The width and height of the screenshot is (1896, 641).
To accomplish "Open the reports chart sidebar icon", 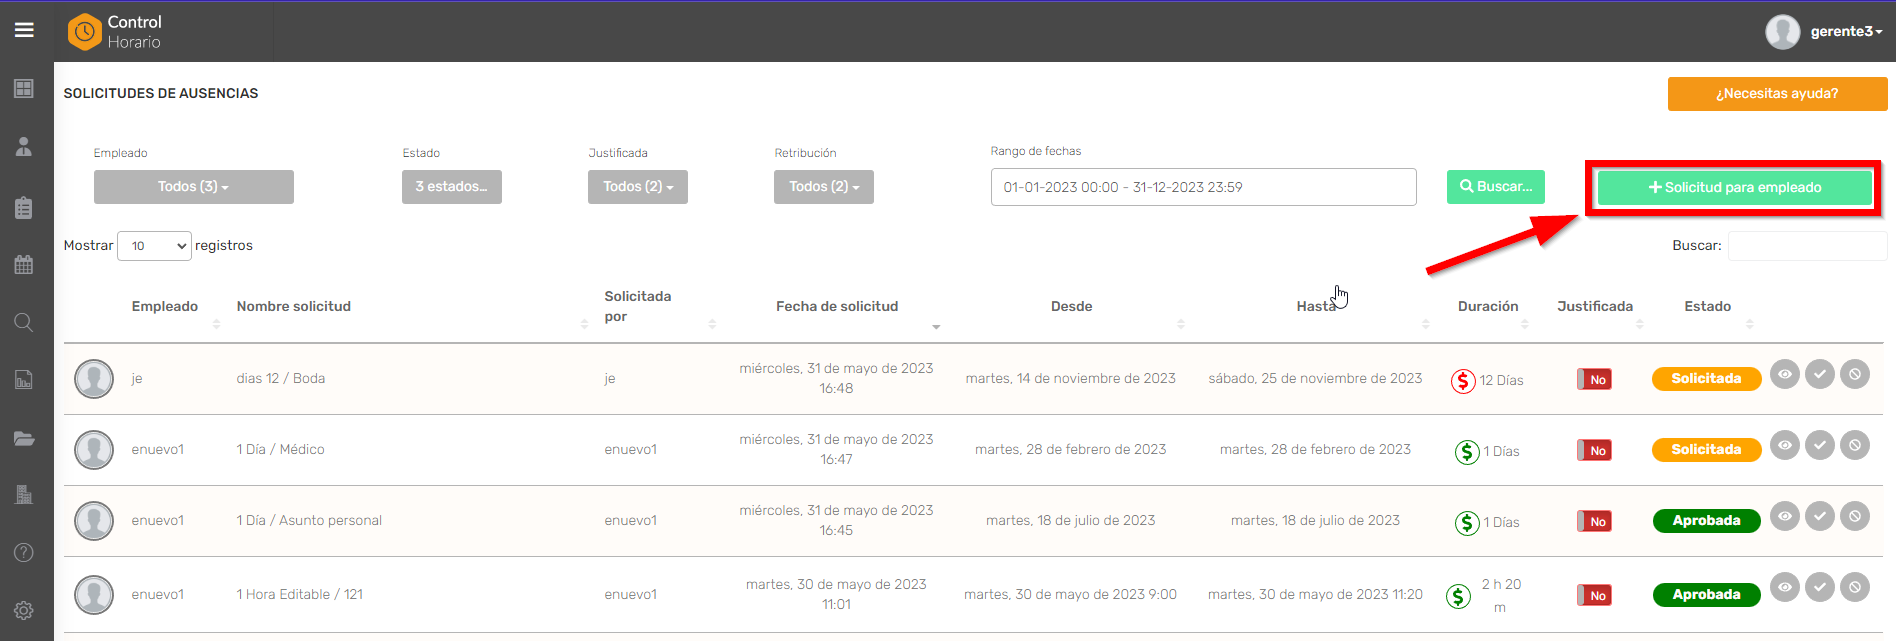I will pyautogui.click(x=24, y=379).
